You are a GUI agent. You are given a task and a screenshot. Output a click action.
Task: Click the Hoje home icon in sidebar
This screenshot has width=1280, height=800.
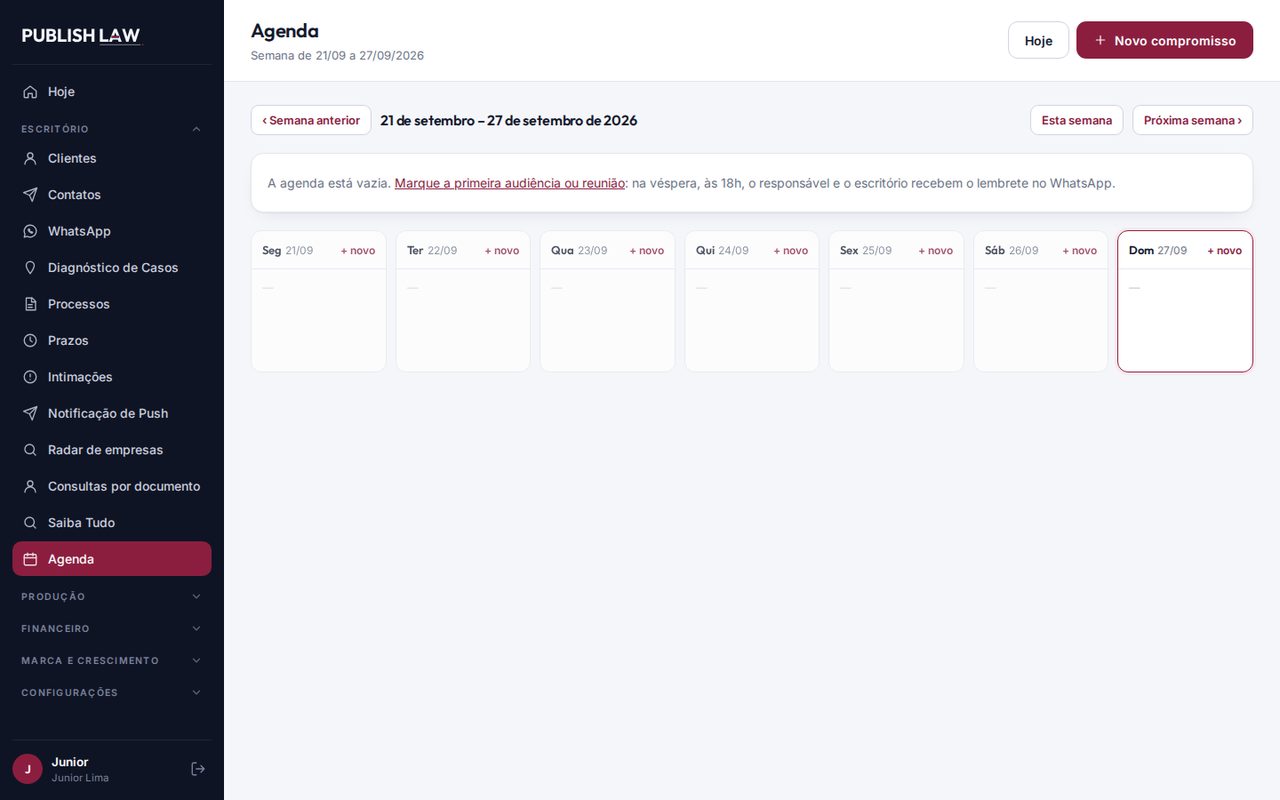click(x=30, y=92)
